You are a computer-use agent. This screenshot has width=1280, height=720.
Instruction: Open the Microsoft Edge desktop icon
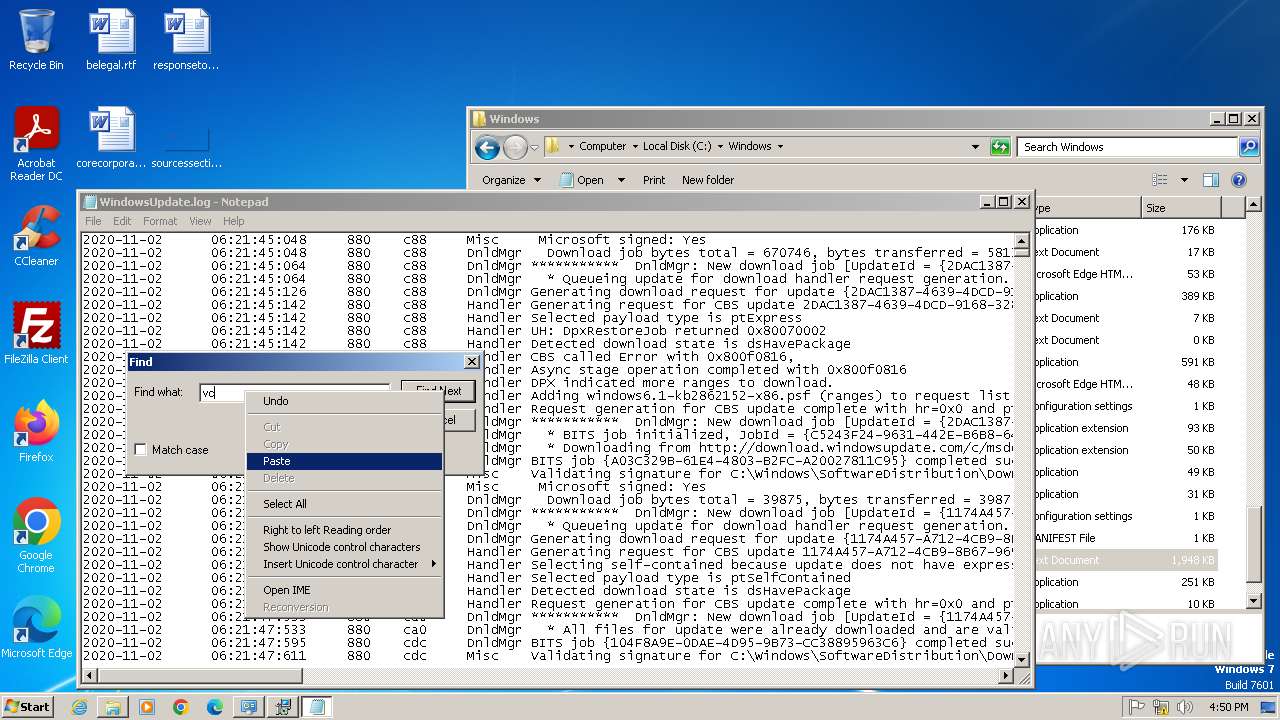click(x=36, y=627)
